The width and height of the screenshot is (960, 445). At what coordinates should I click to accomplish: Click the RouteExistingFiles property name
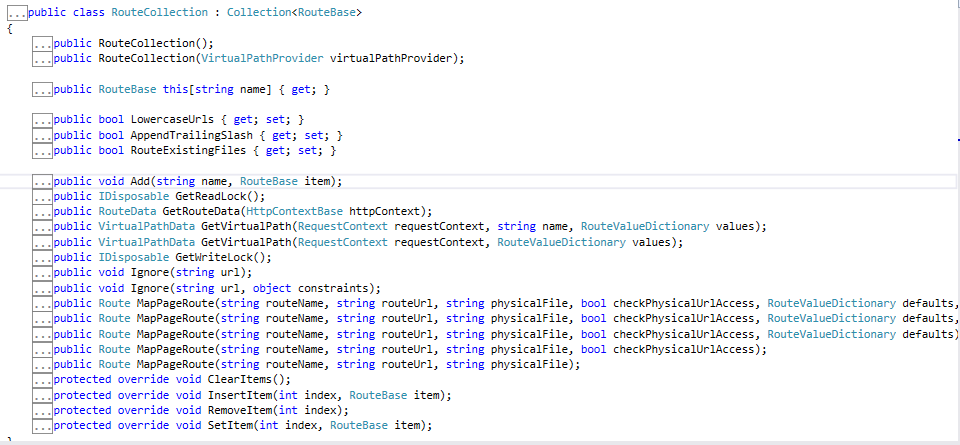click(x=189, y=151)
